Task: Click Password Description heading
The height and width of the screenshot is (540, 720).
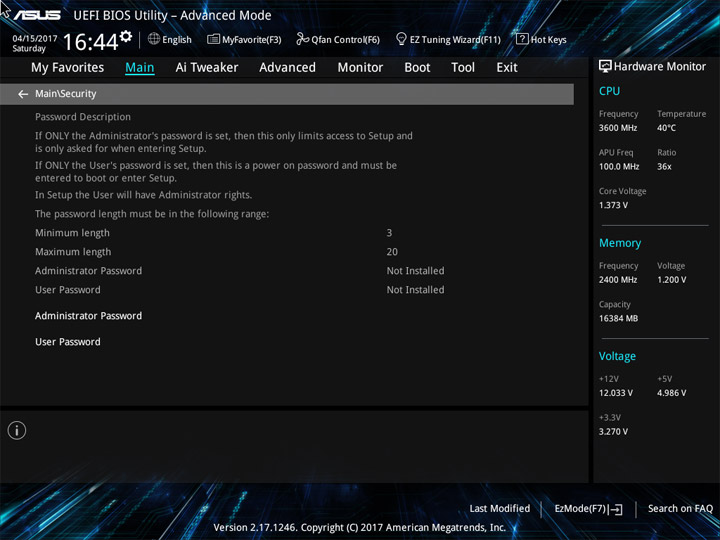Action: [83, 117]
